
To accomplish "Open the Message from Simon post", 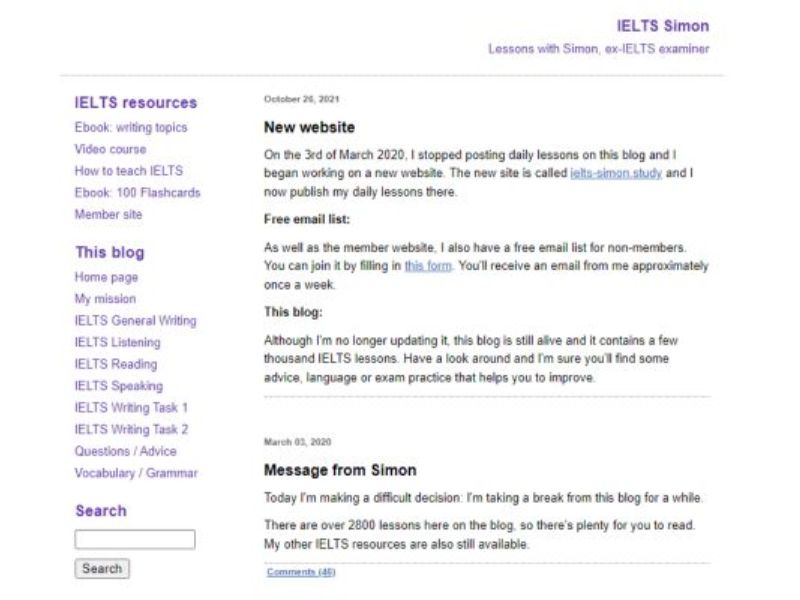I will 340,470.
